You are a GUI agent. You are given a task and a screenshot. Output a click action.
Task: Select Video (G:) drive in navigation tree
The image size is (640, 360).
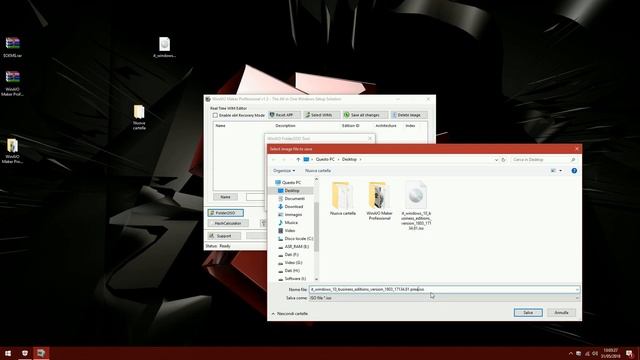[x=290, y=262]
